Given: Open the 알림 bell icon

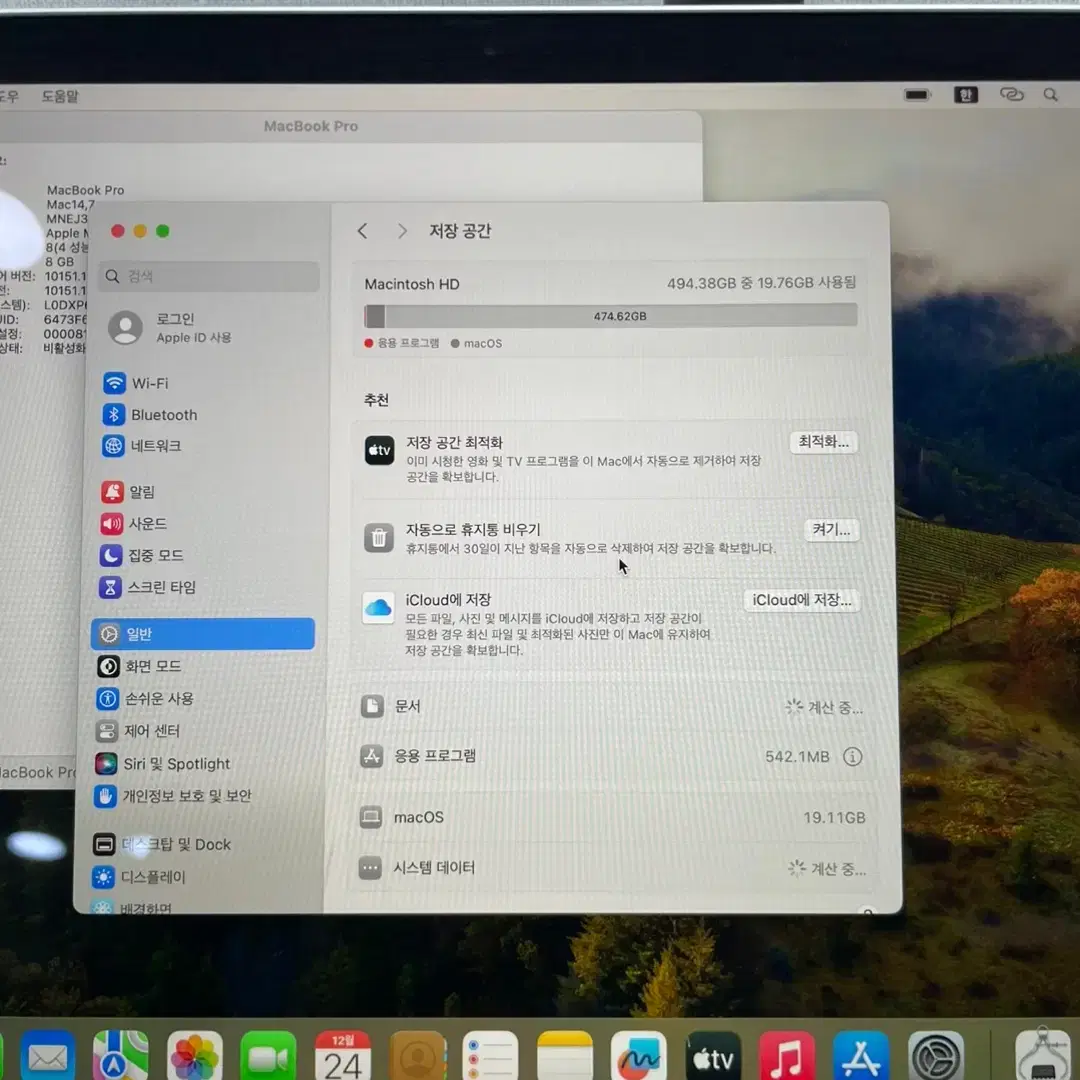Looking at the screenshot, I should tap(112, 492).
